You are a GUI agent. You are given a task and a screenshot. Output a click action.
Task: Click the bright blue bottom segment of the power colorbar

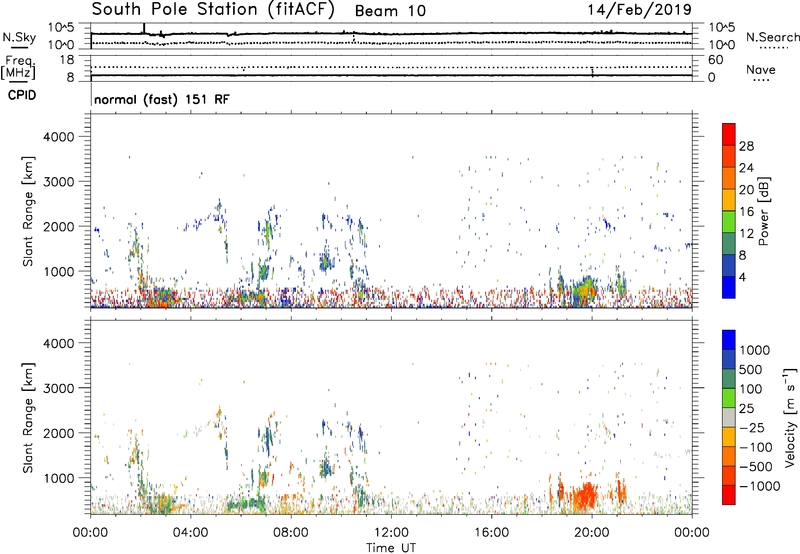(729, 287)
